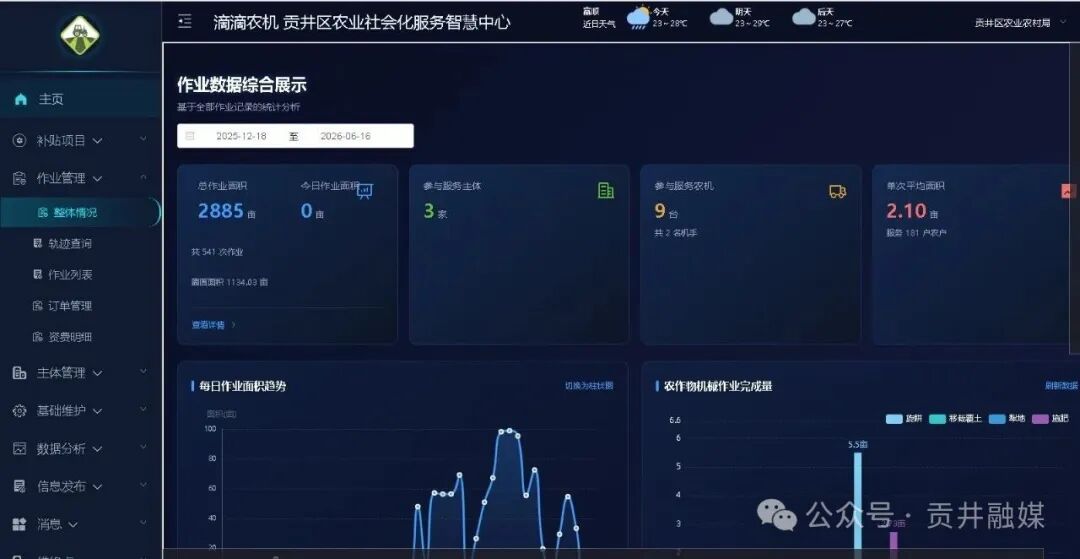Click the 9 台 machine count value

665,211
